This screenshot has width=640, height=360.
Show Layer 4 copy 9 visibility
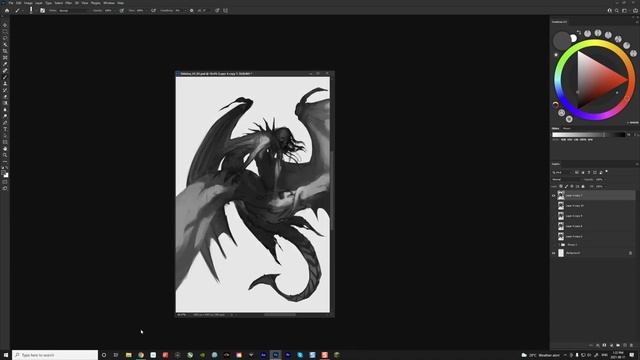554,216
